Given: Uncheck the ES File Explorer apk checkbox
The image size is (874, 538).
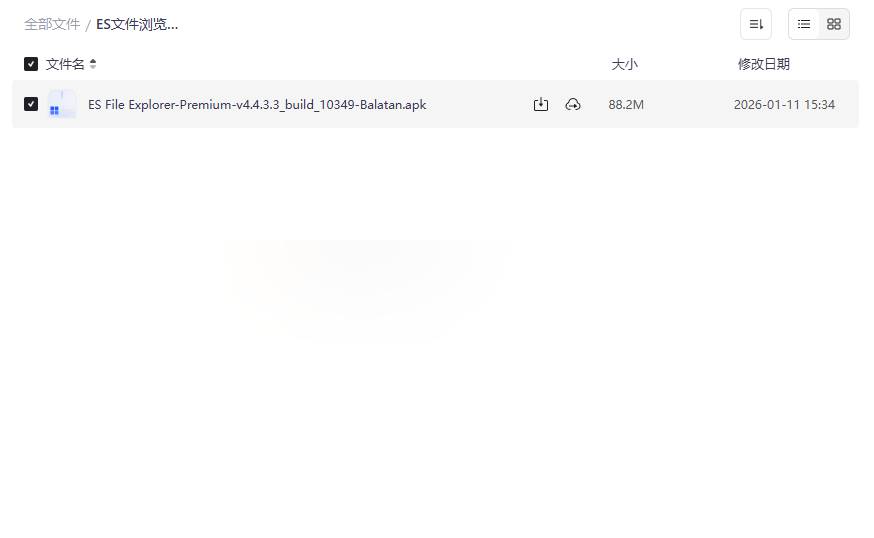Looking at the screenshot, I should point(31,104).
